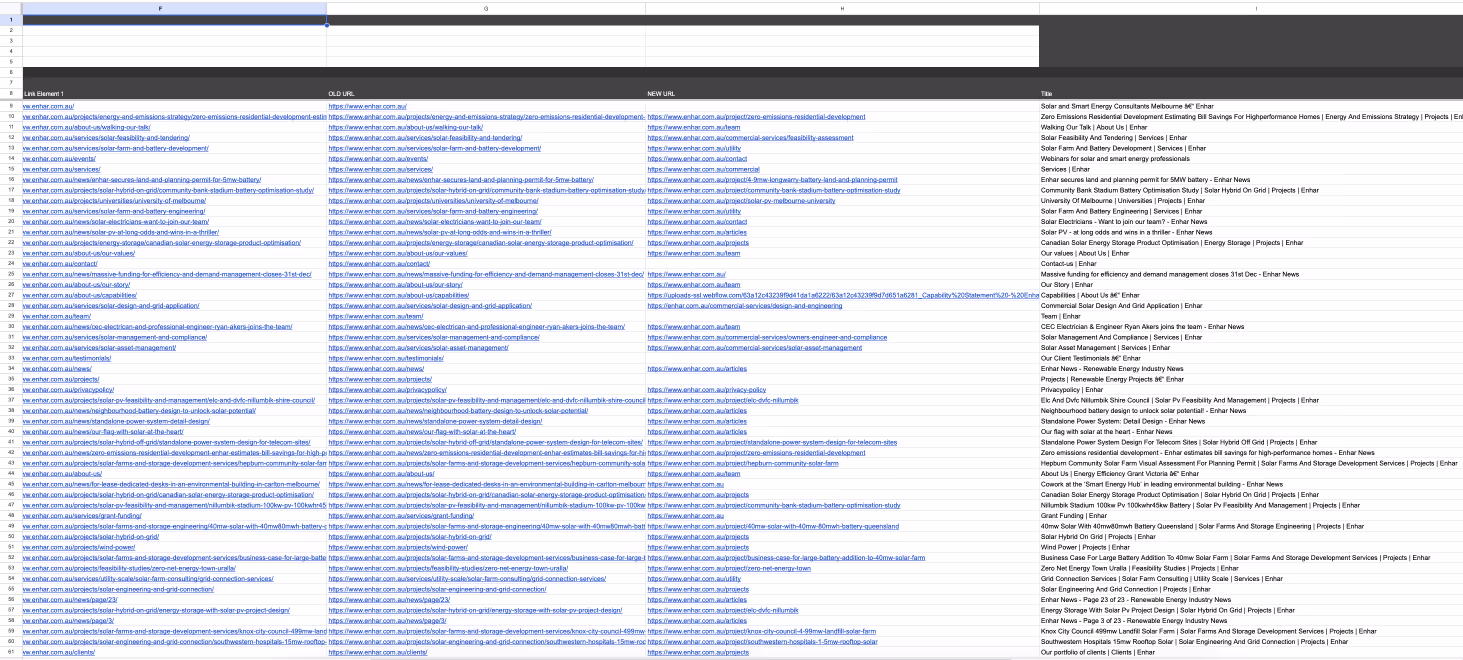Select title 'Team | Enhar' cell

click(1061, 316)
